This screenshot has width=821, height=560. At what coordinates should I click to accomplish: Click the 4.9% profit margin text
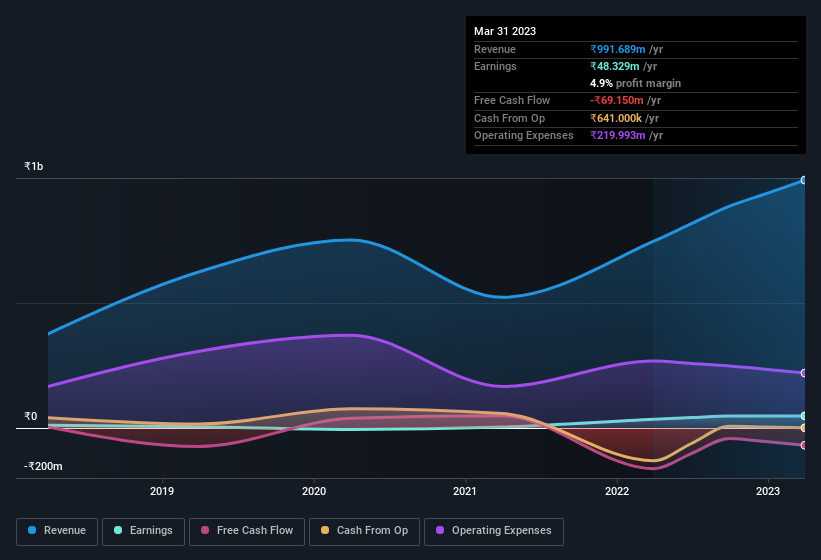coord(635,83)
